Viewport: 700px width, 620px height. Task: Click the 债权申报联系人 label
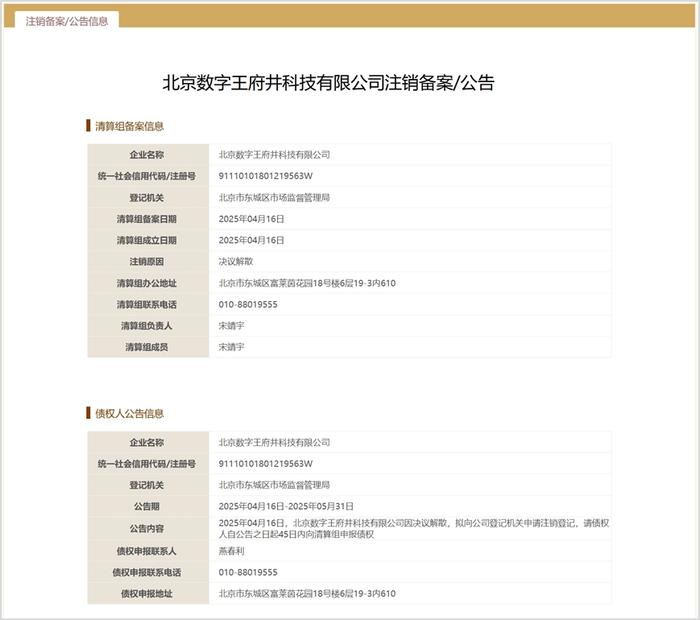coord(147,551)
